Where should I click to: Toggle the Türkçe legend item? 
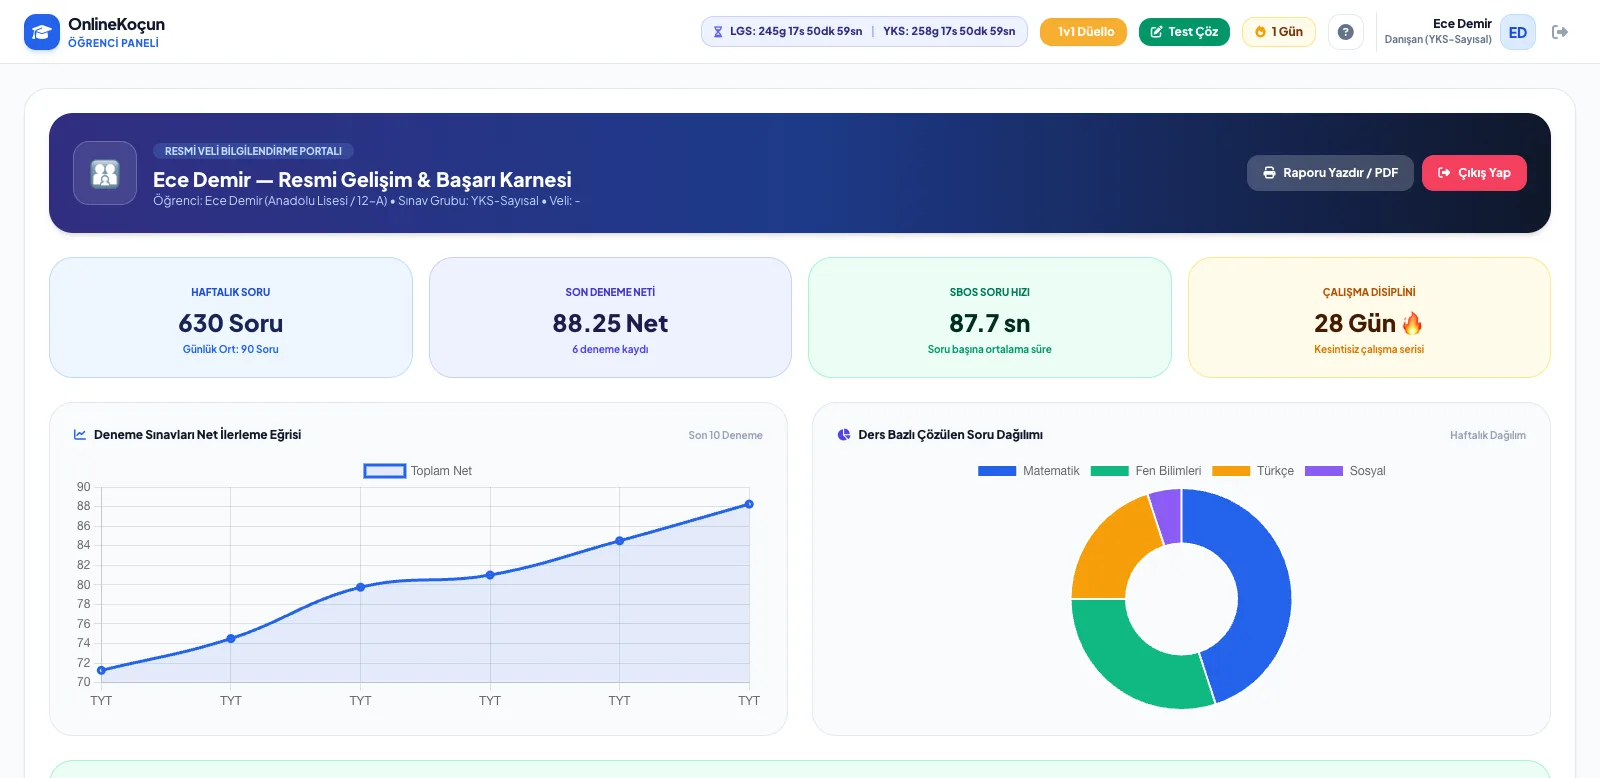coord(1253,471)
